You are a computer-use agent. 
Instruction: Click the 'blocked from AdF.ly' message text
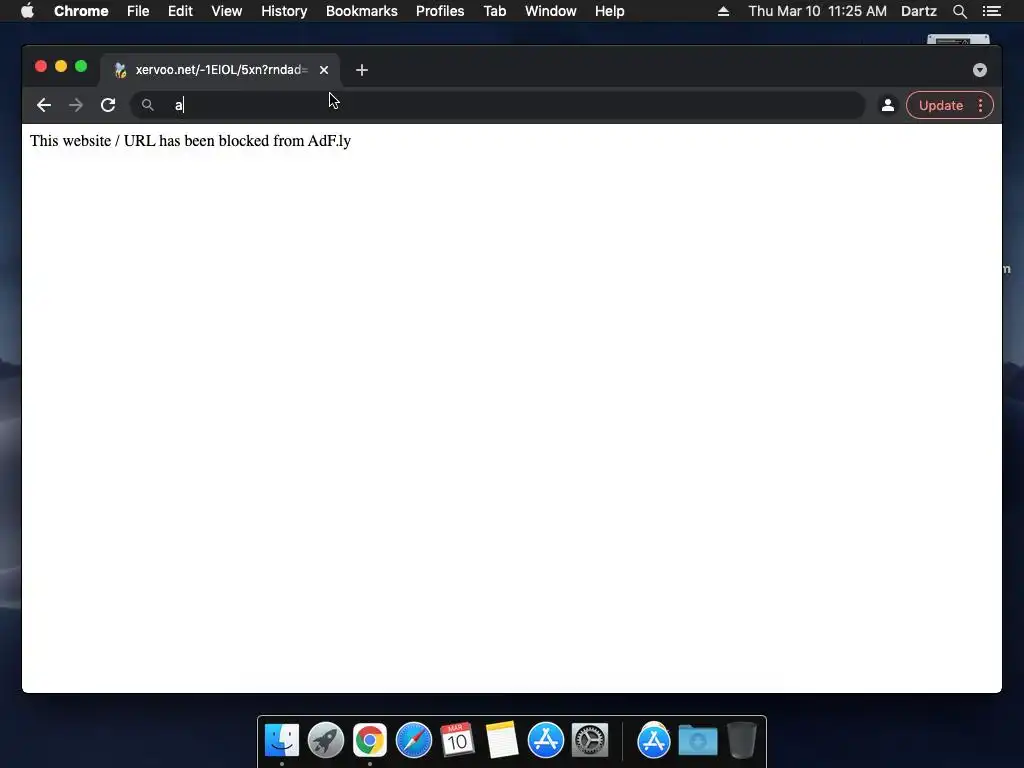click(x=191, y=141)
